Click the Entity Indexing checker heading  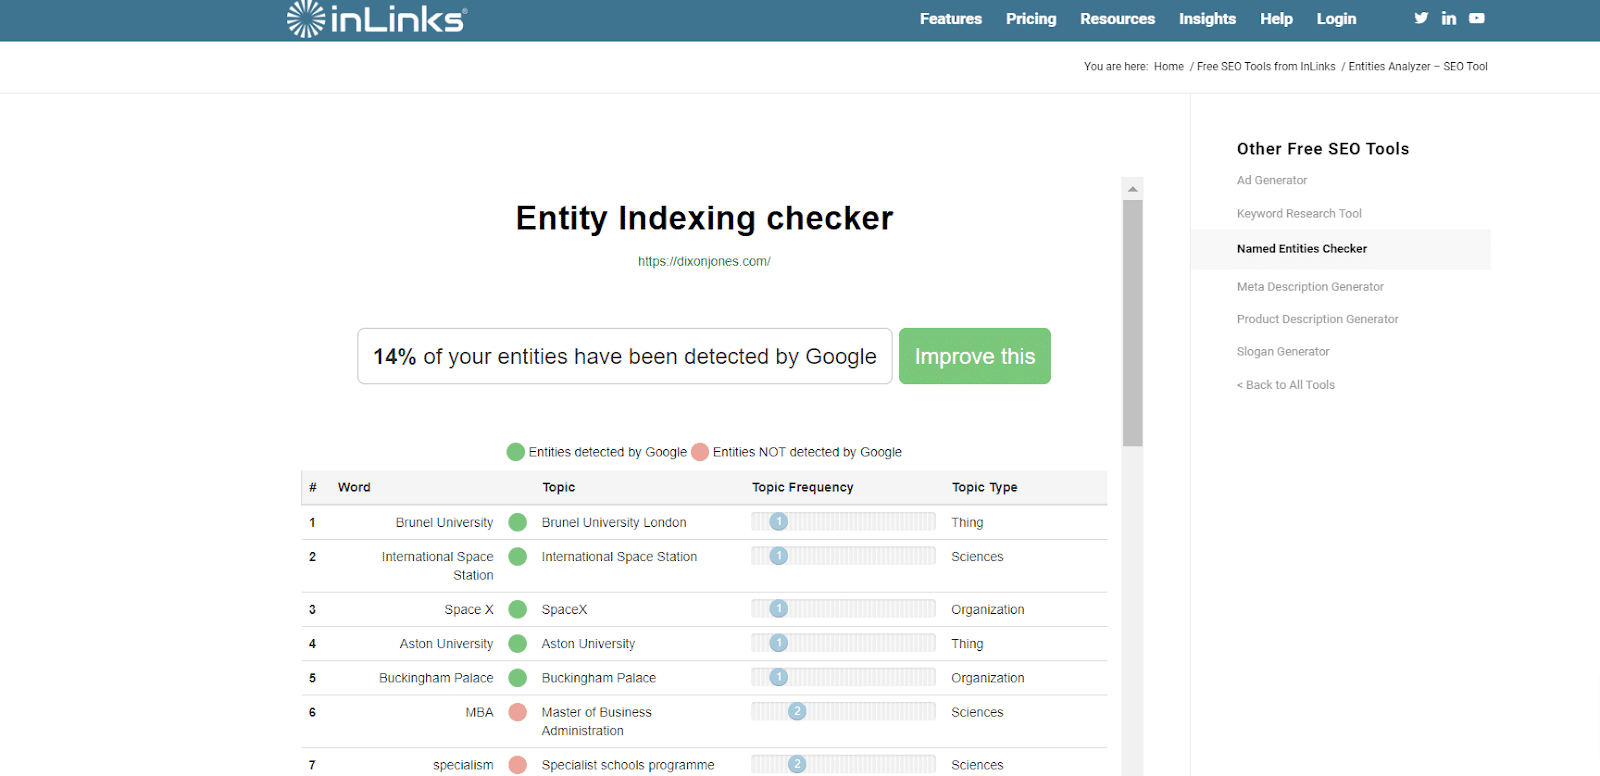704,217
